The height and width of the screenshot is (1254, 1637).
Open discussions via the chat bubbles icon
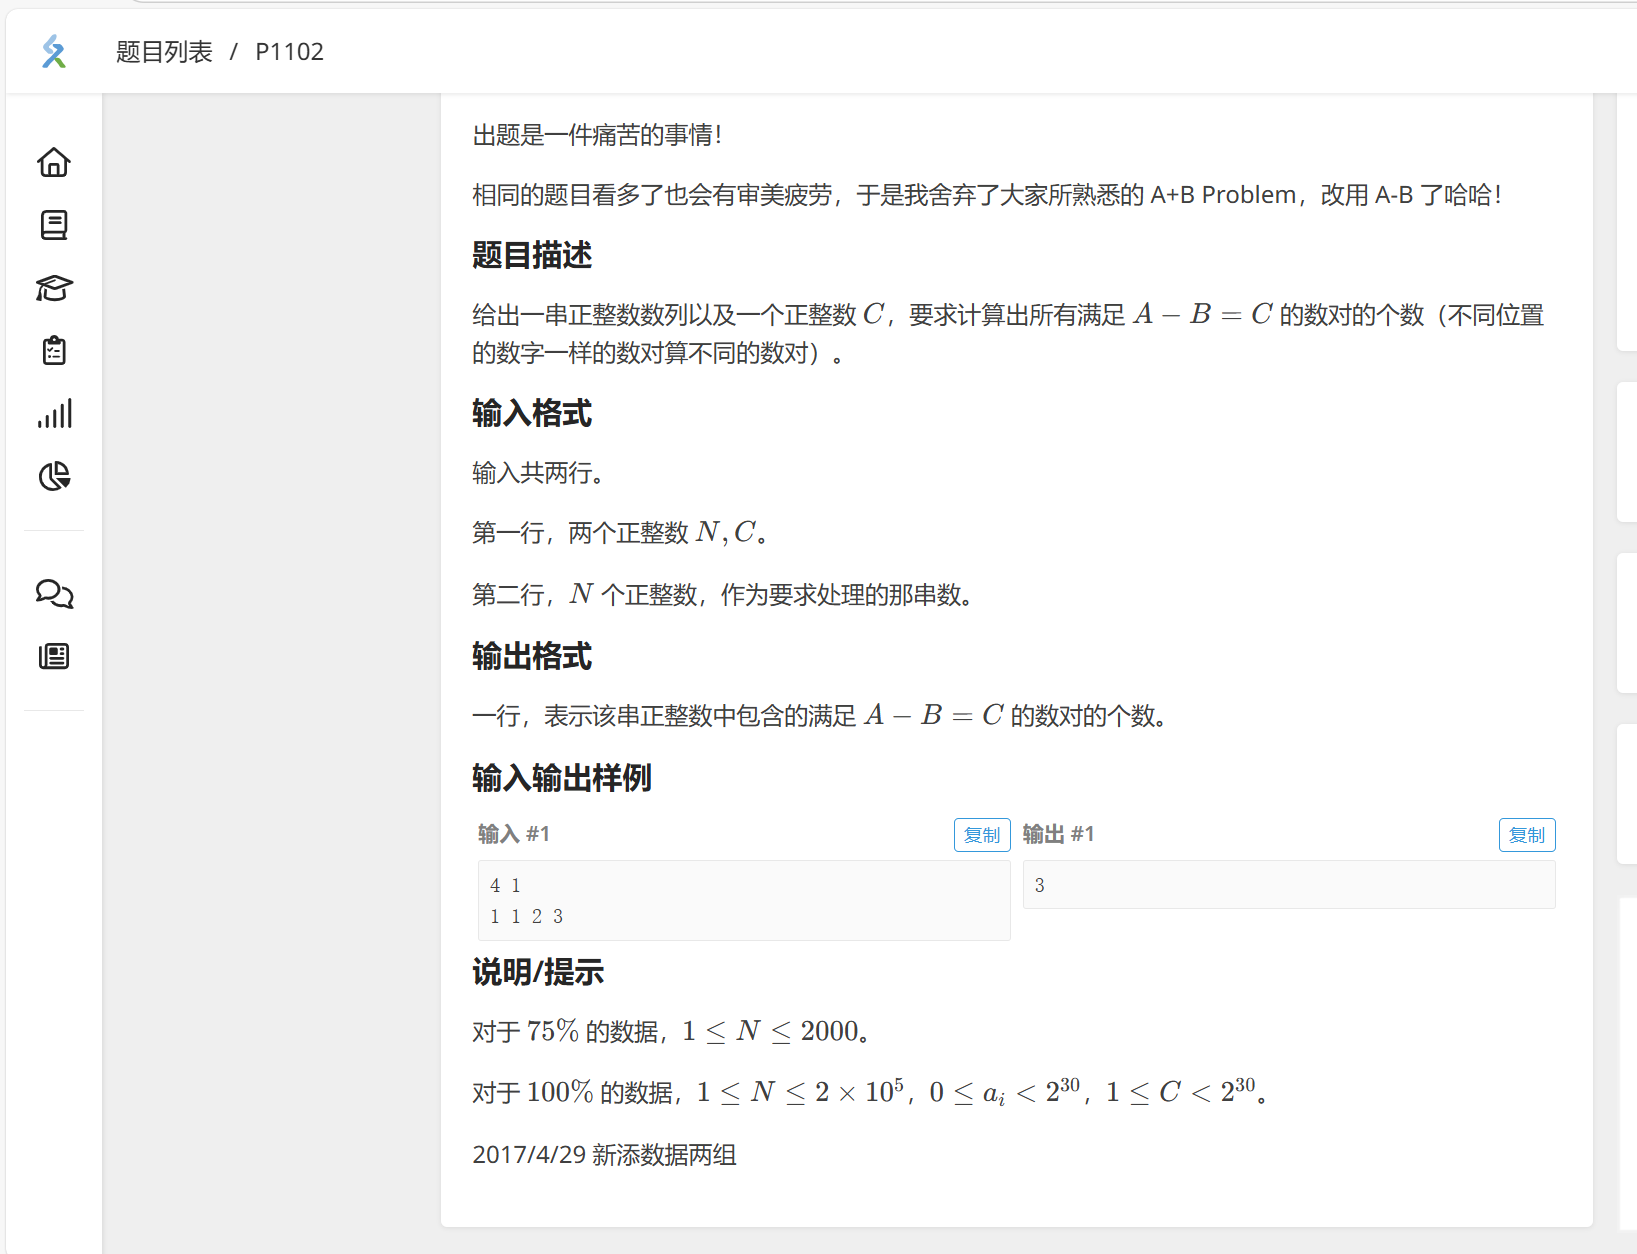54,594
